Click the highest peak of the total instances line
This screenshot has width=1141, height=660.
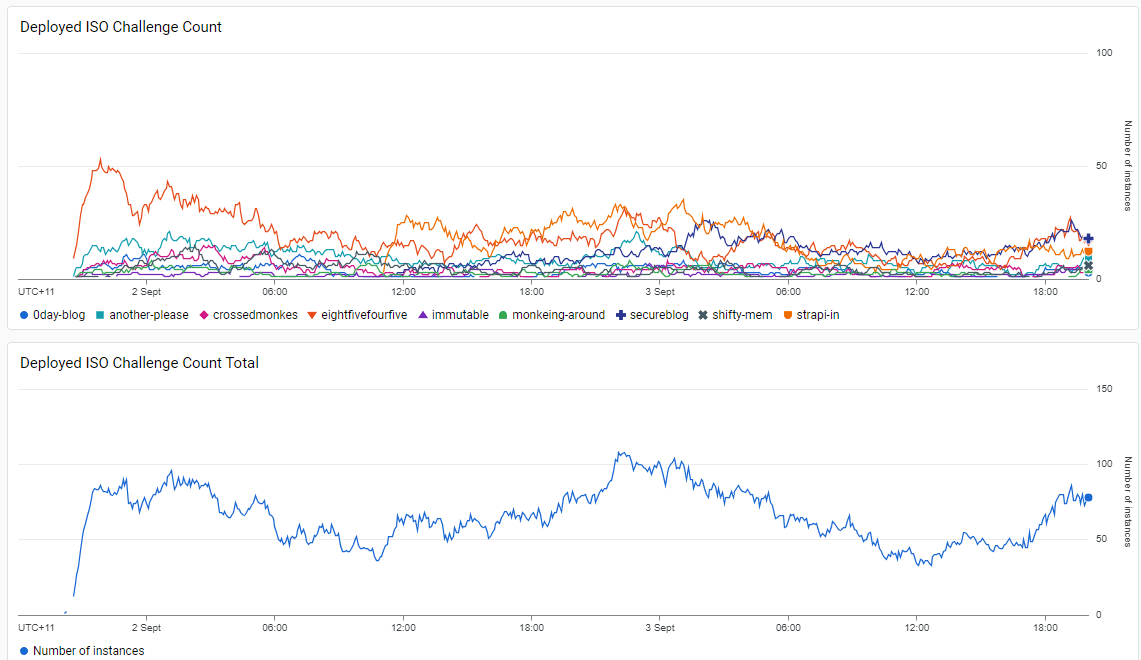tap(620, 453)
